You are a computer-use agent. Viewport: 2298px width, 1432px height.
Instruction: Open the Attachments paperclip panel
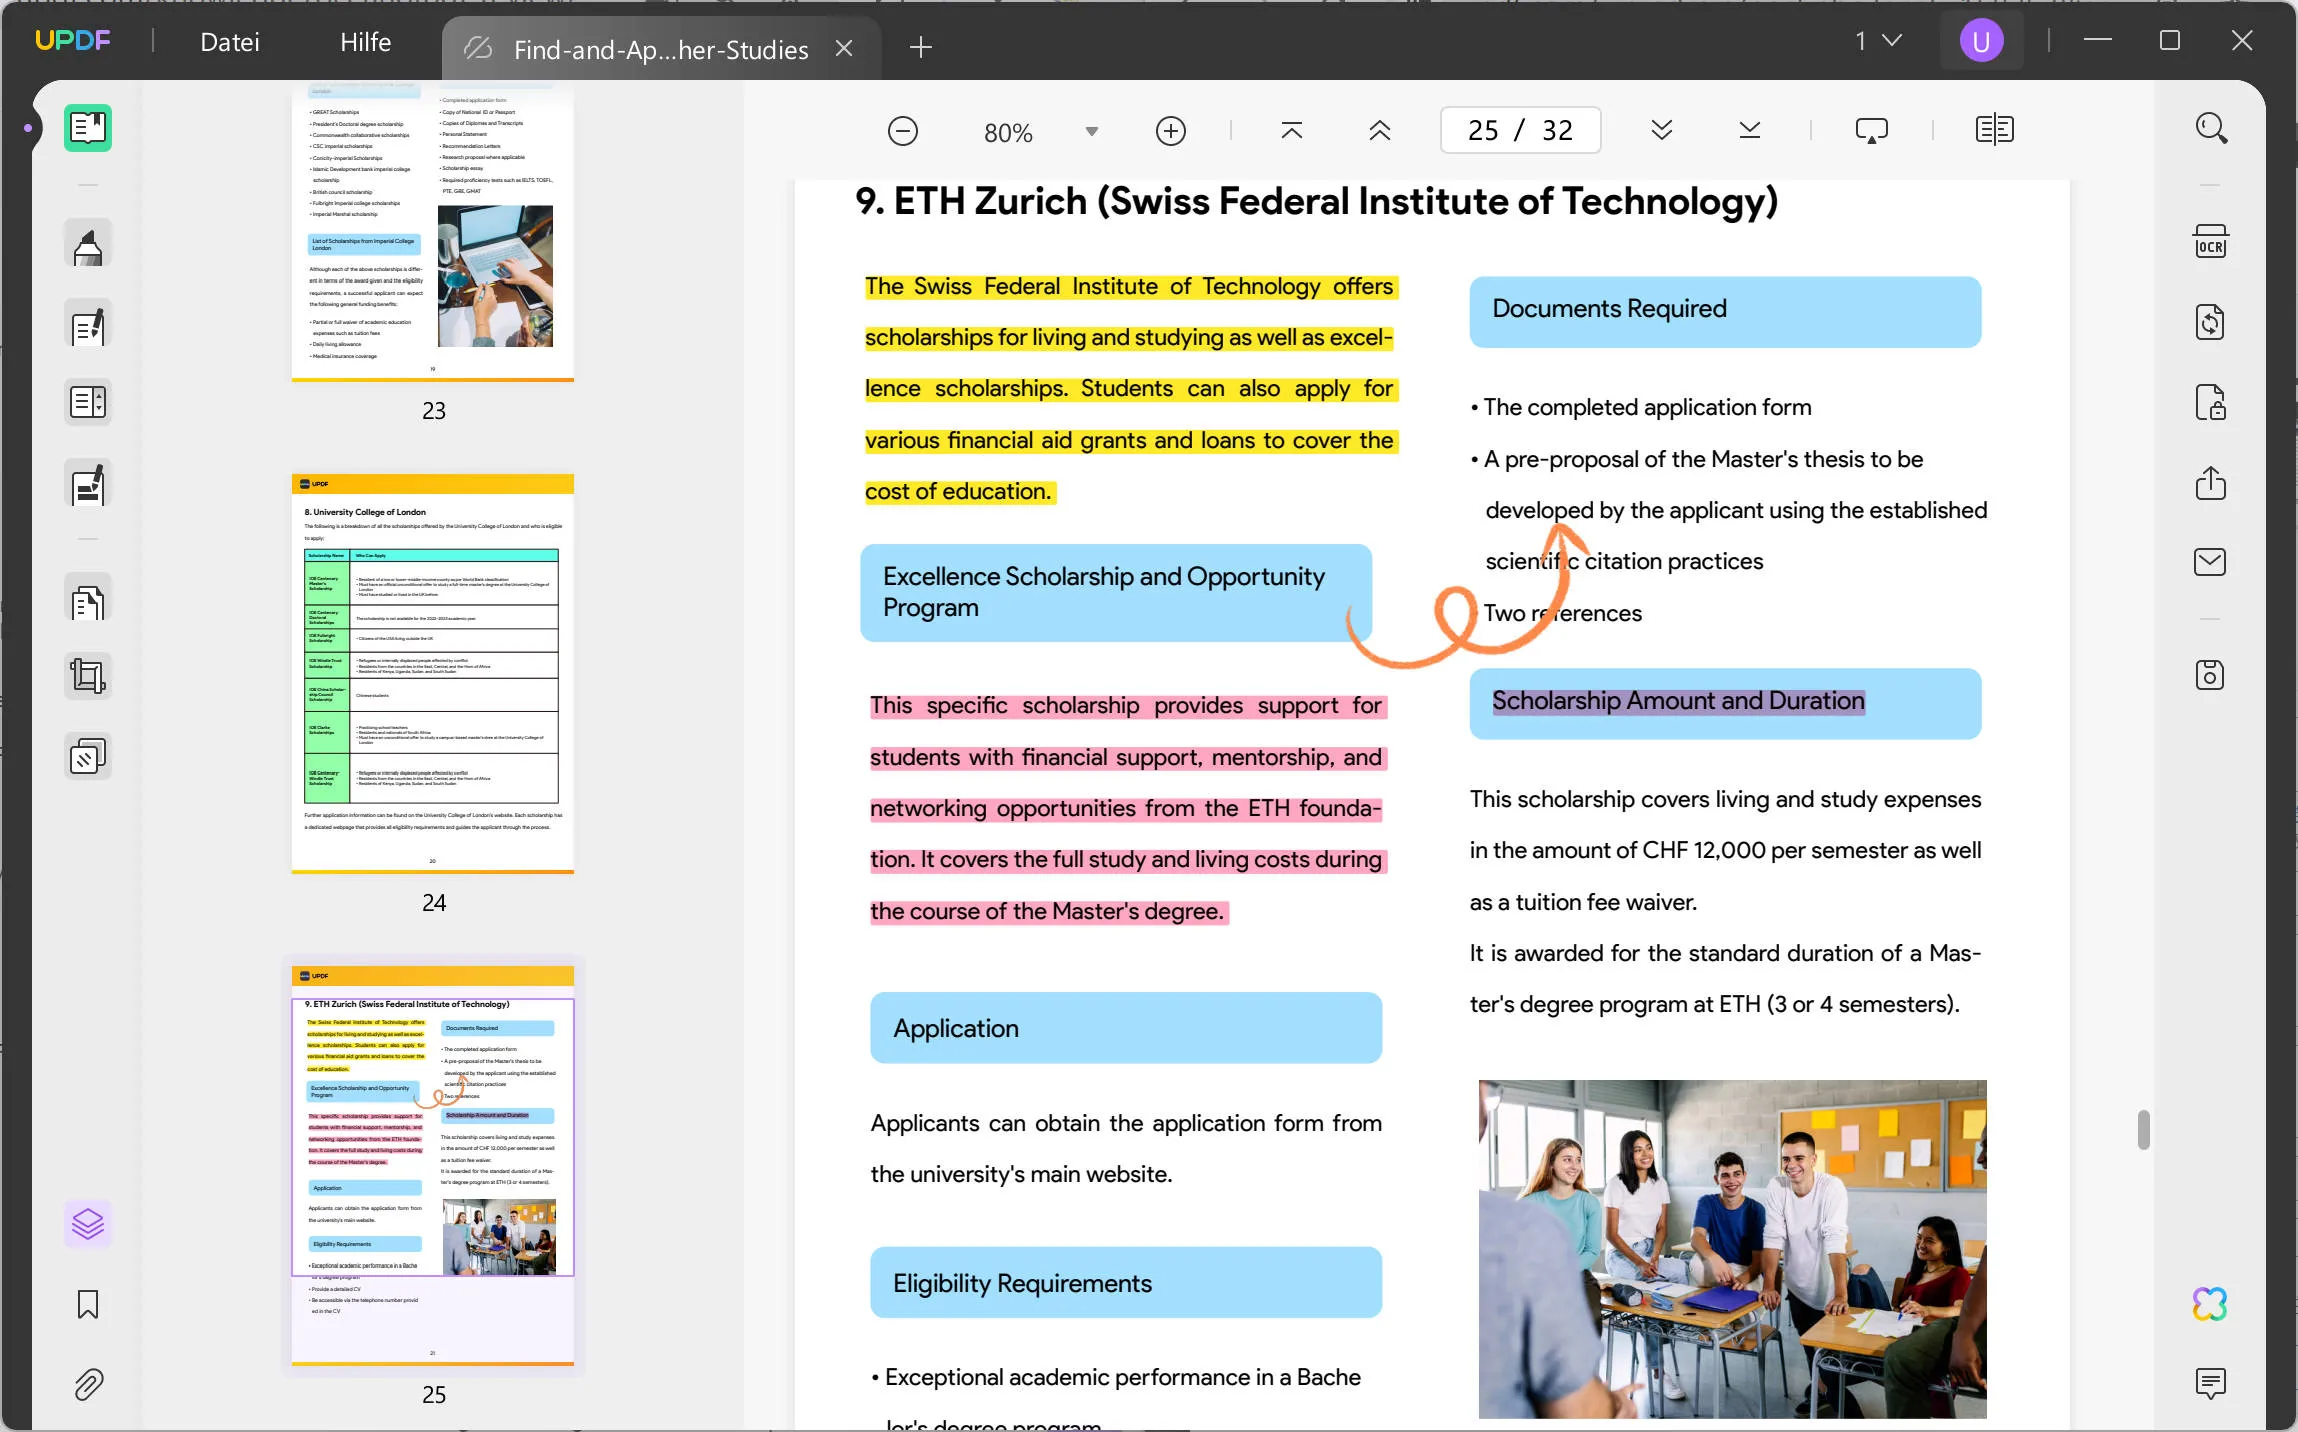tap(88, 1385)
